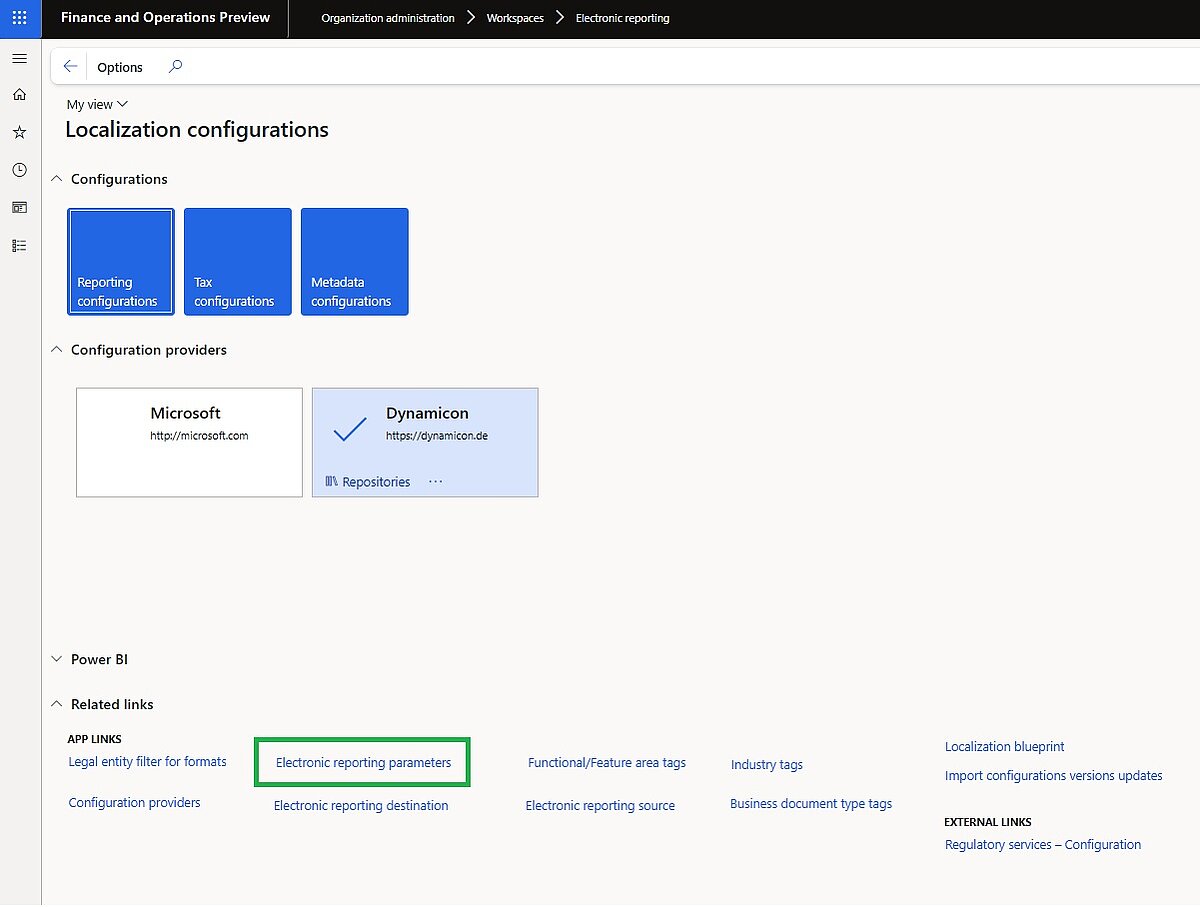Viewport: 1200px width, 907px height.
Task: Open Modules list icon in sidebar
Action: click(x=19, y=246)
